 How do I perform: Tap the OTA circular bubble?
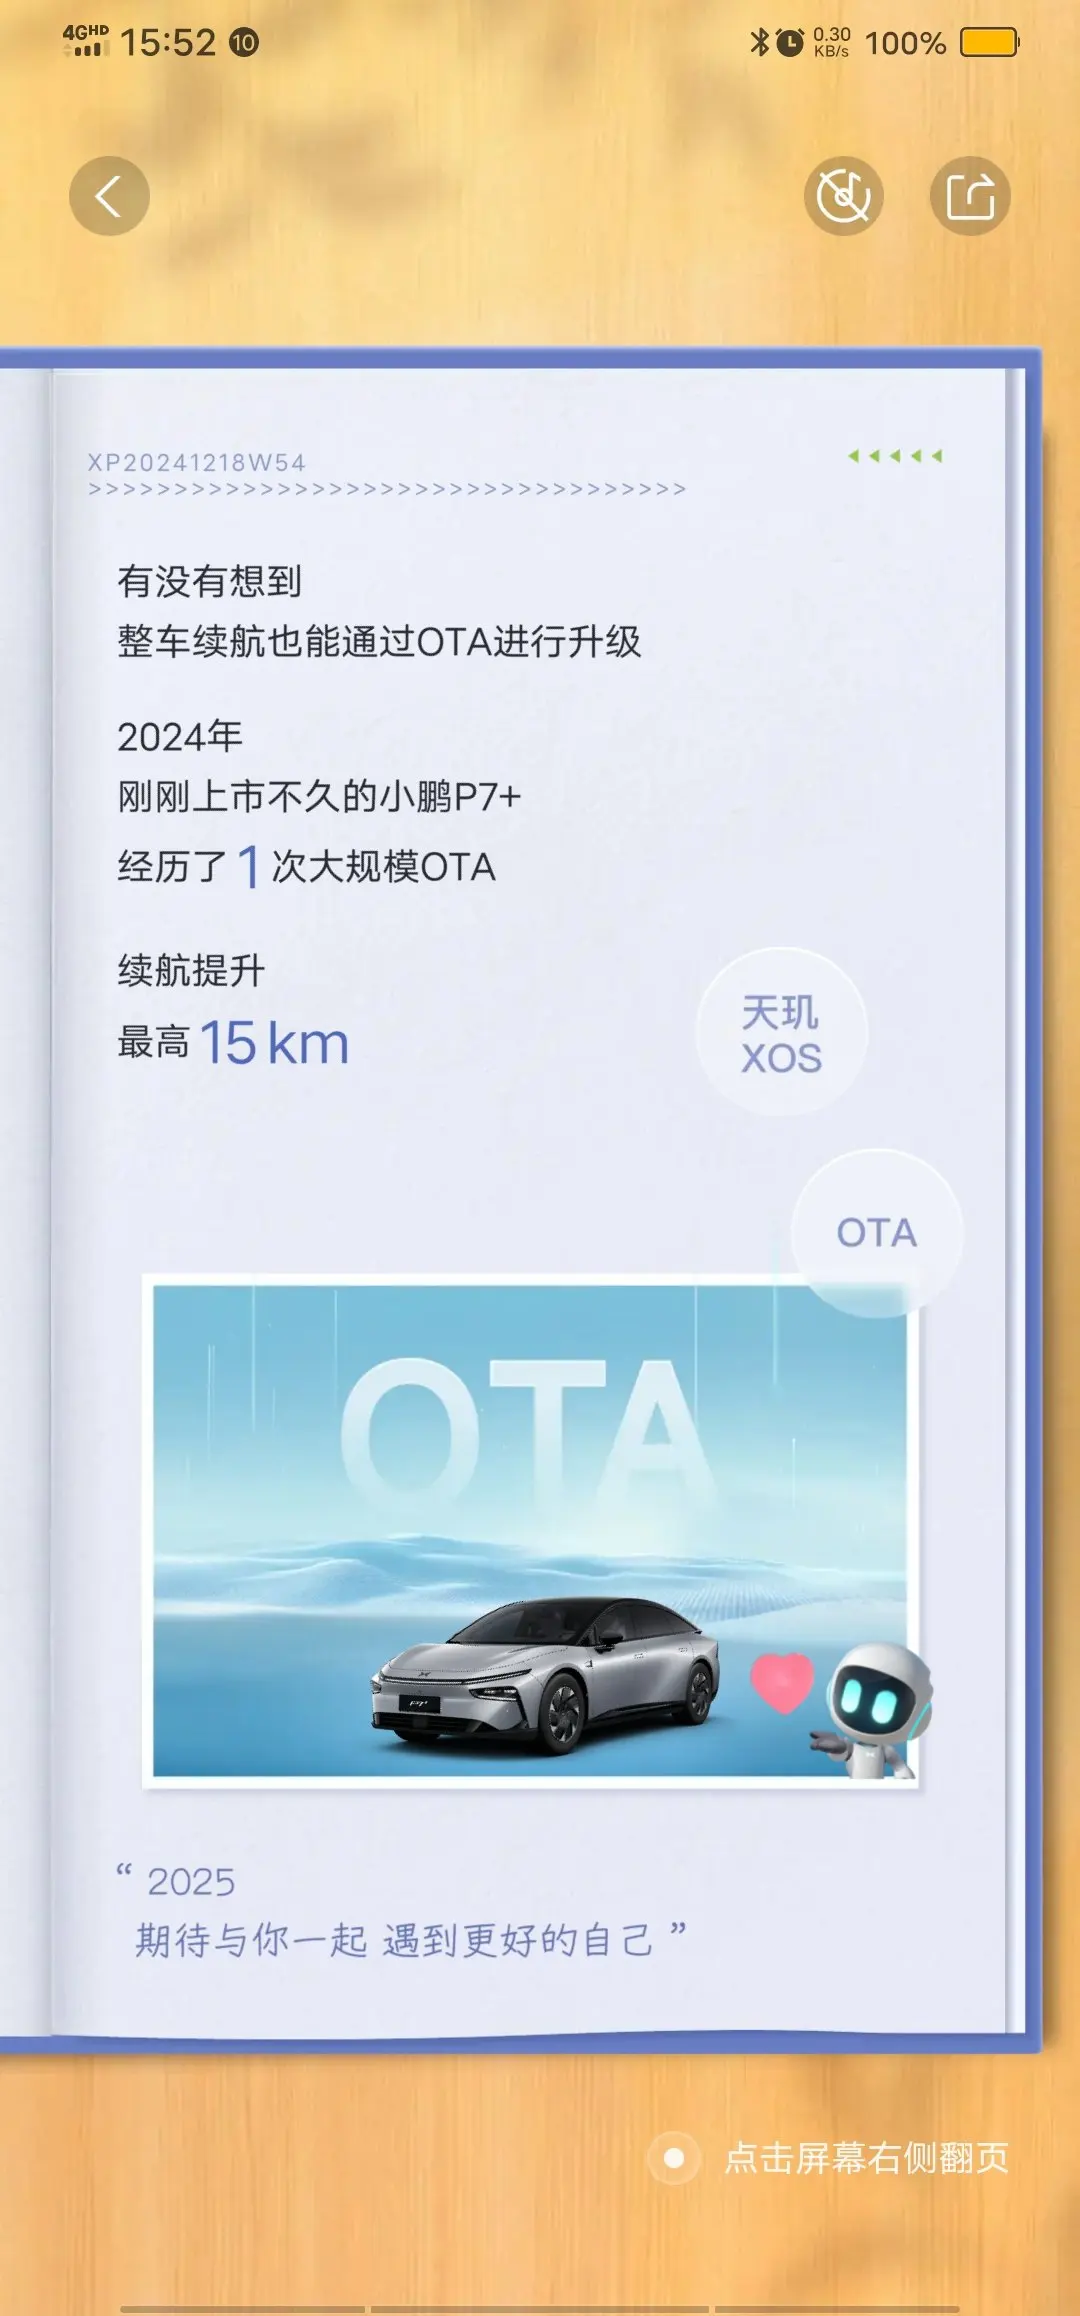point(877,1233)
